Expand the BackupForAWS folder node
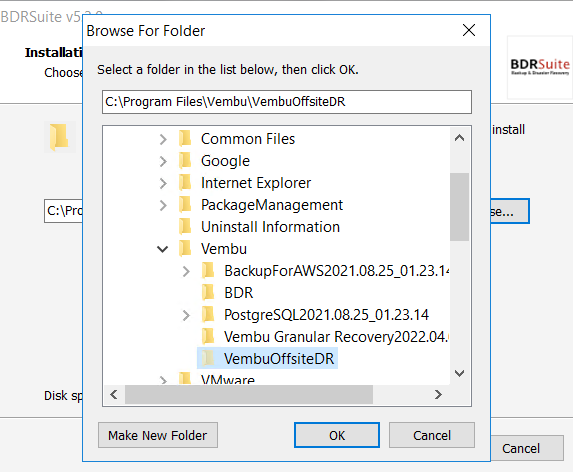The image size is (573, 472). point(186,271)
